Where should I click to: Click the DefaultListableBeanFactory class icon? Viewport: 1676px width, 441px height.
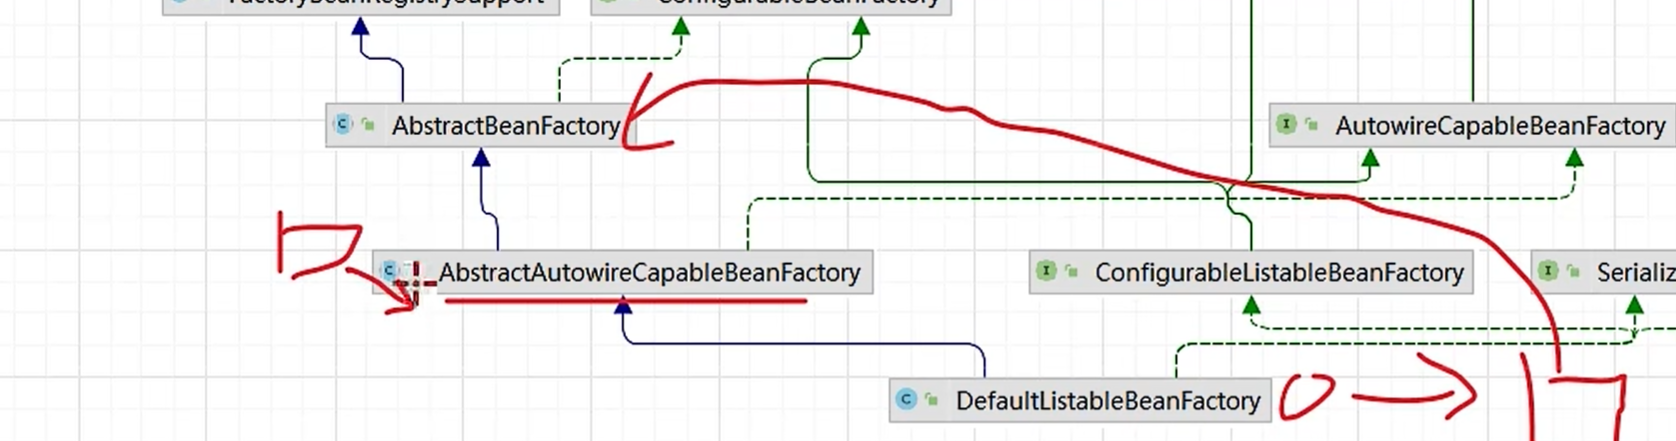[906, 400]
